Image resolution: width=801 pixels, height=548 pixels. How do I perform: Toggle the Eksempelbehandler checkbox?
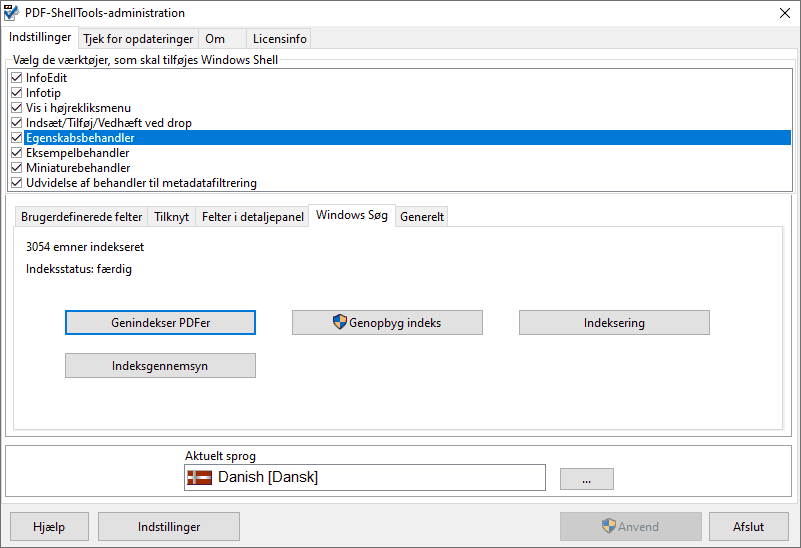[17, 153]
